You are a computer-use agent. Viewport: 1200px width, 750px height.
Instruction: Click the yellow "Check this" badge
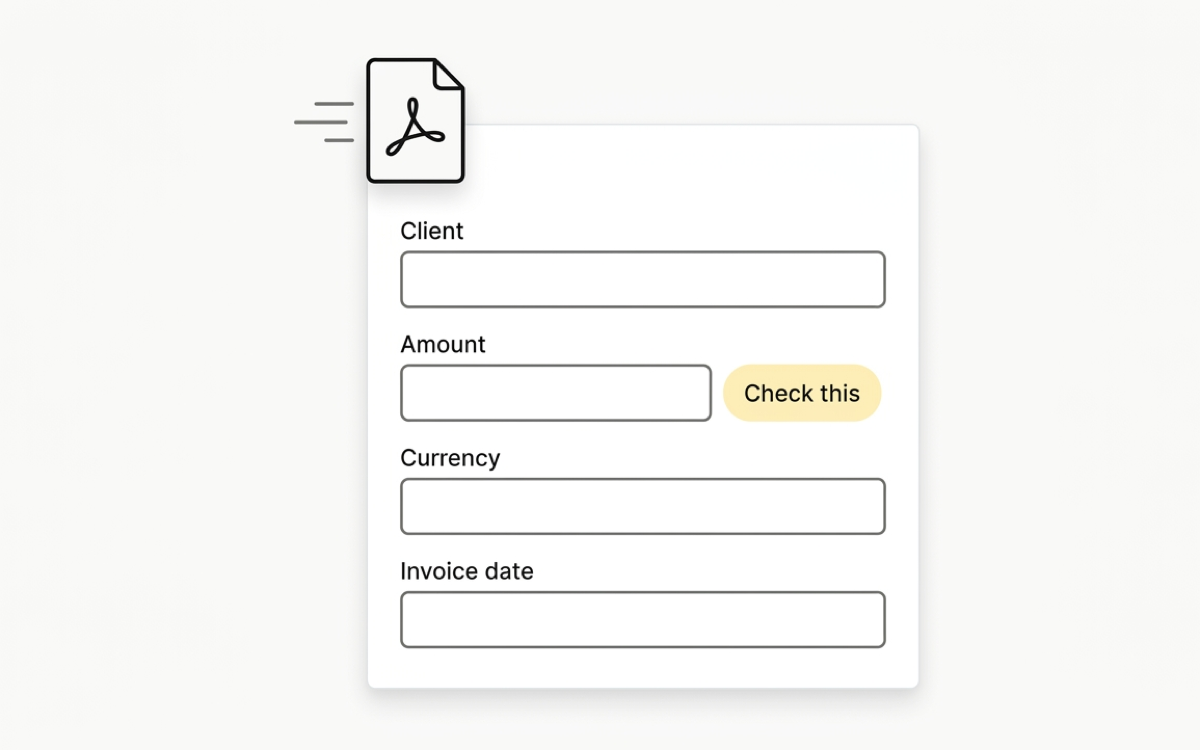click(x=802, y=393)
